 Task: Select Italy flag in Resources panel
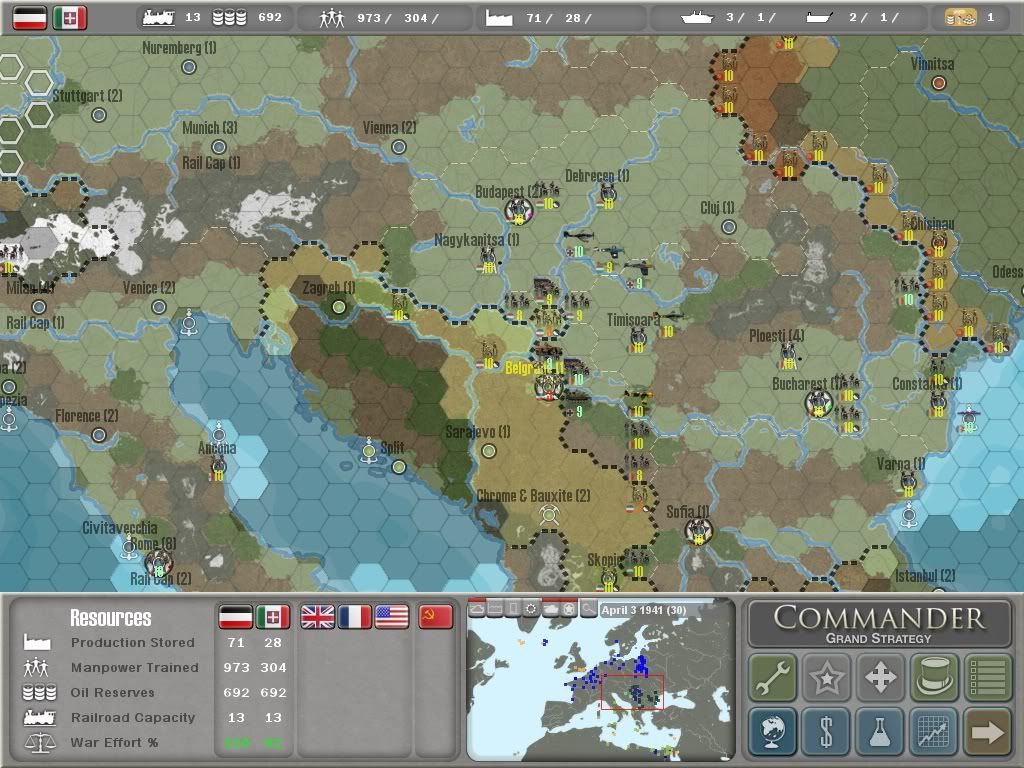pos(272,616)
